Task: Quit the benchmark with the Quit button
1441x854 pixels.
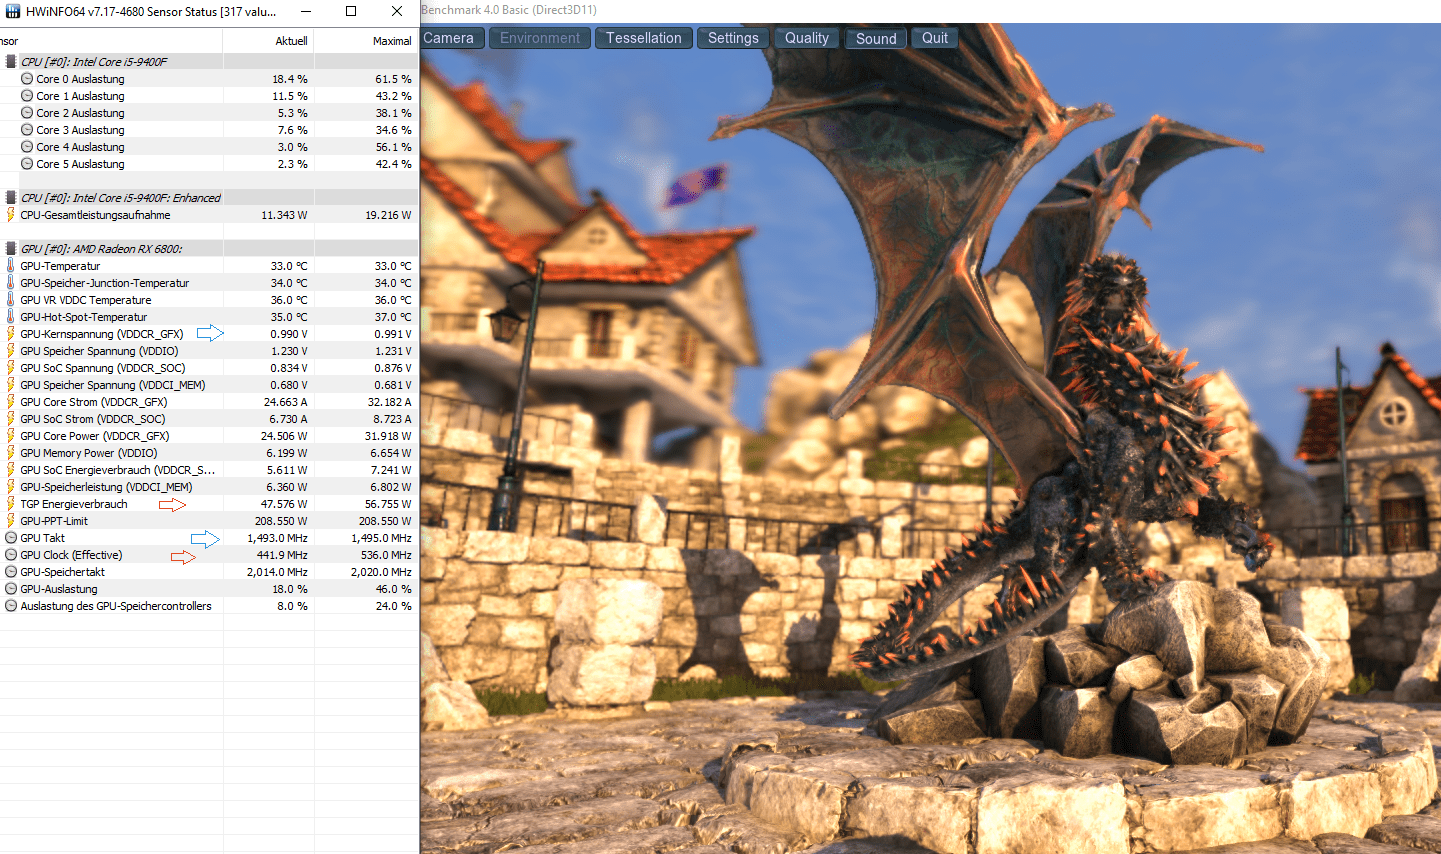Action: 935,38
